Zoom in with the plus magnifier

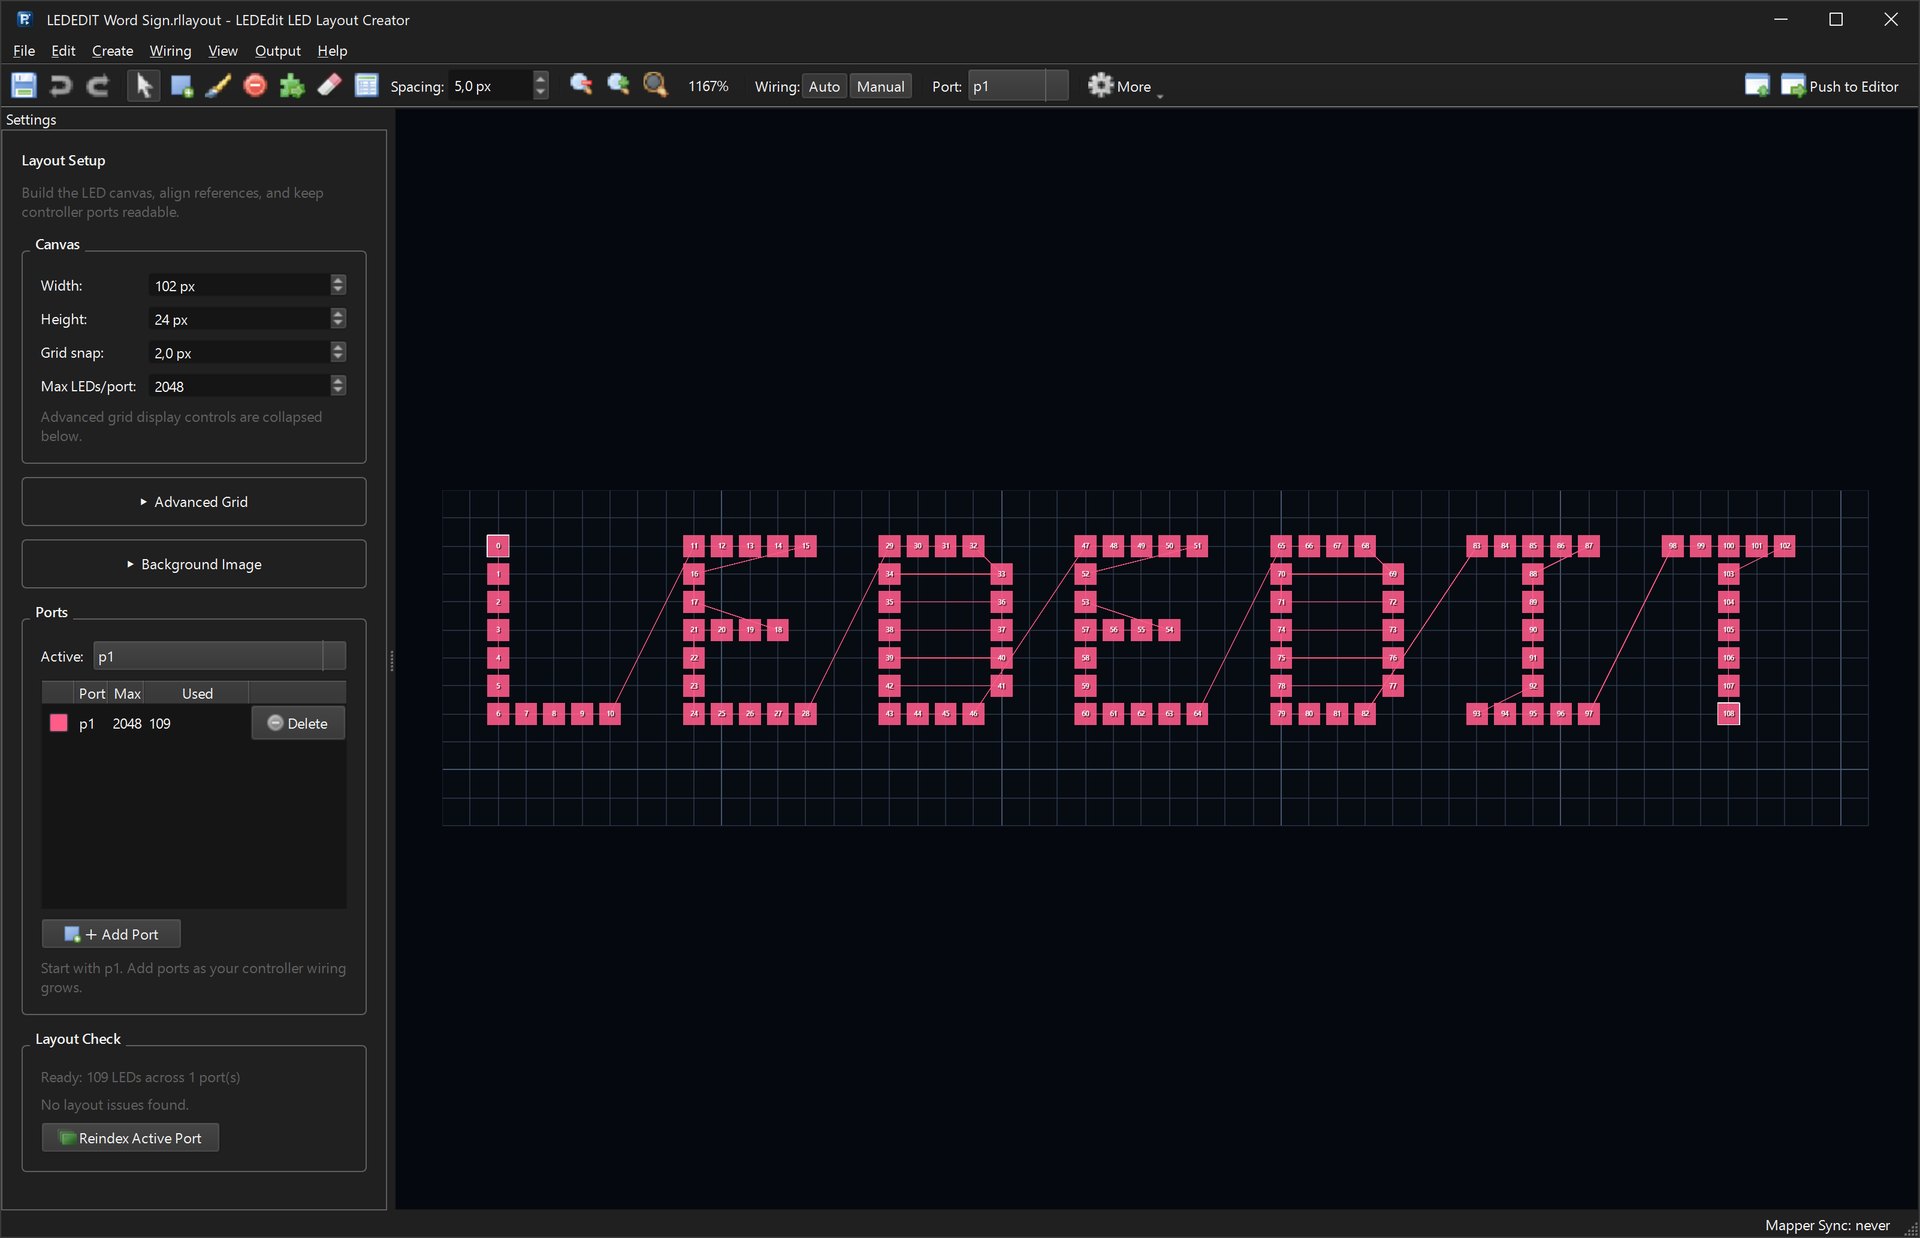[618, 85]
